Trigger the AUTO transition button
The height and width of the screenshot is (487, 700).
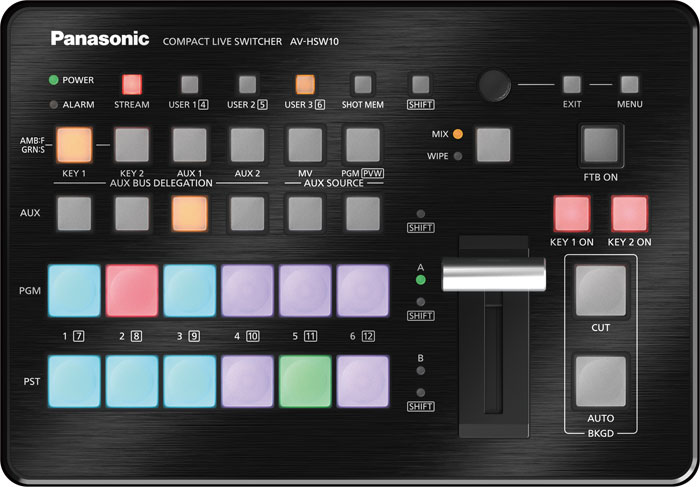(600, 382)
